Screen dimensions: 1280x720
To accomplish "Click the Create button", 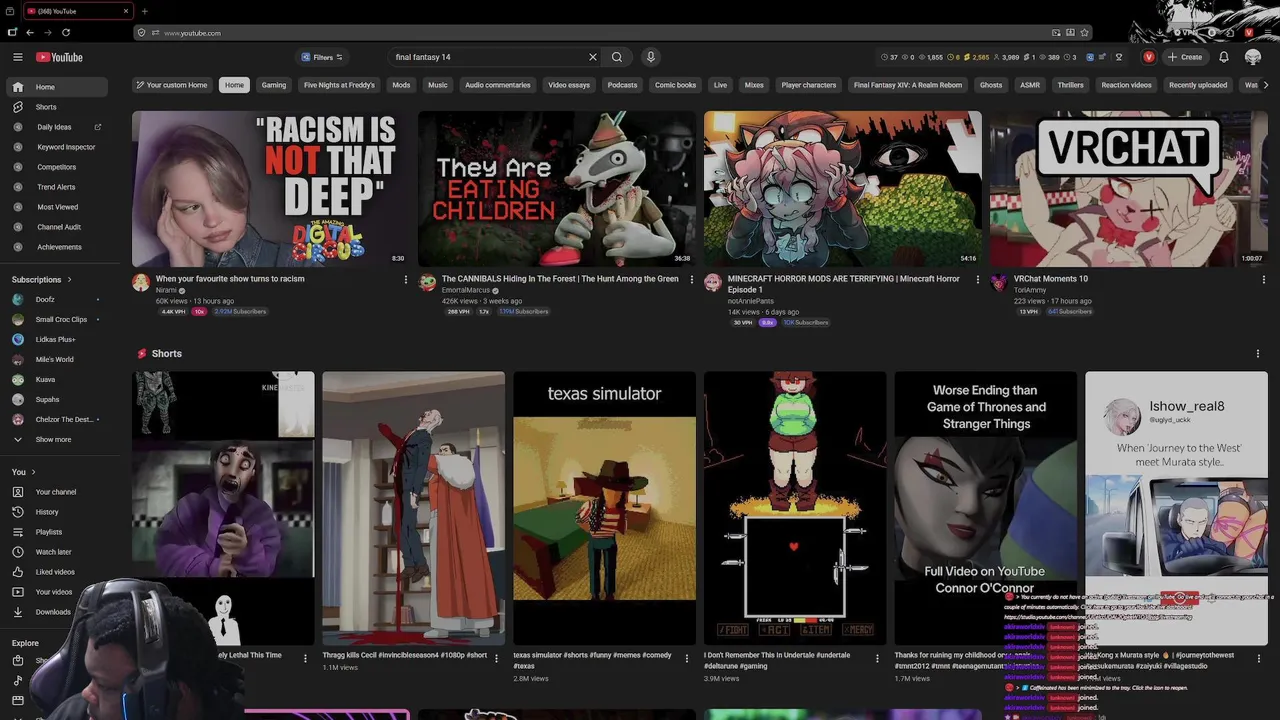I will coord(1185,57).
